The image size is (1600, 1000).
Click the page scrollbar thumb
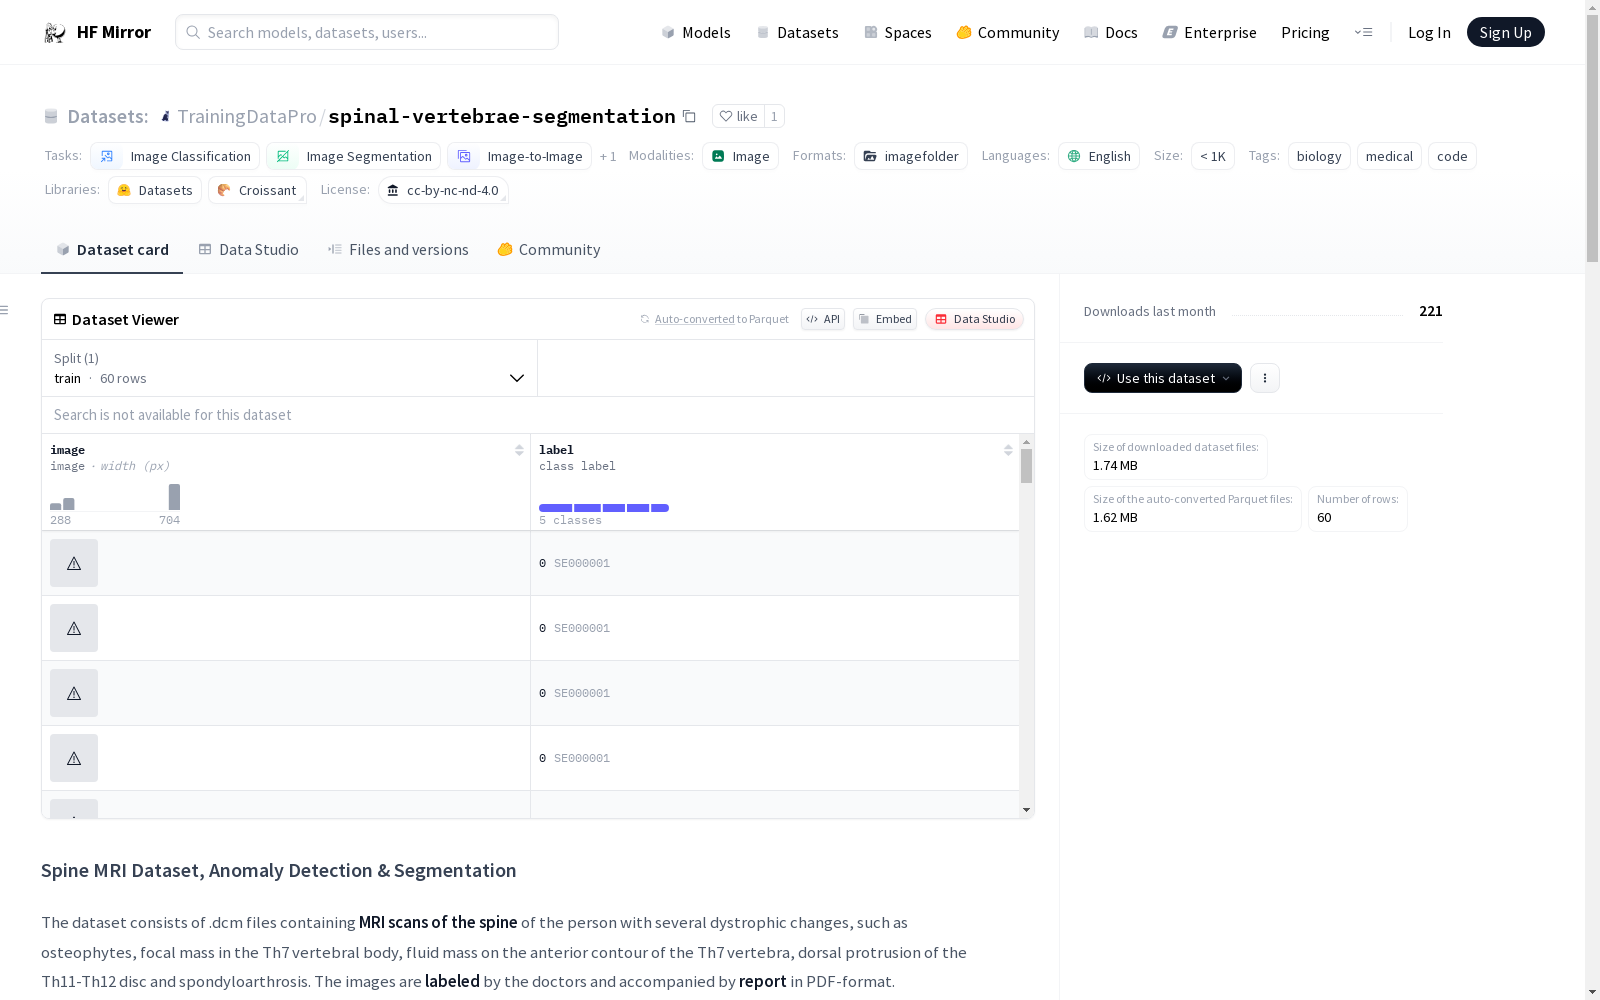(1592, 140)
